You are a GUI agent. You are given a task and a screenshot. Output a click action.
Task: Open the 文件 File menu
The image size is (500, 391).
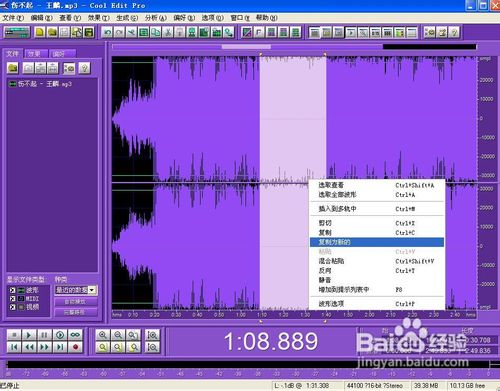click(13, 18)
